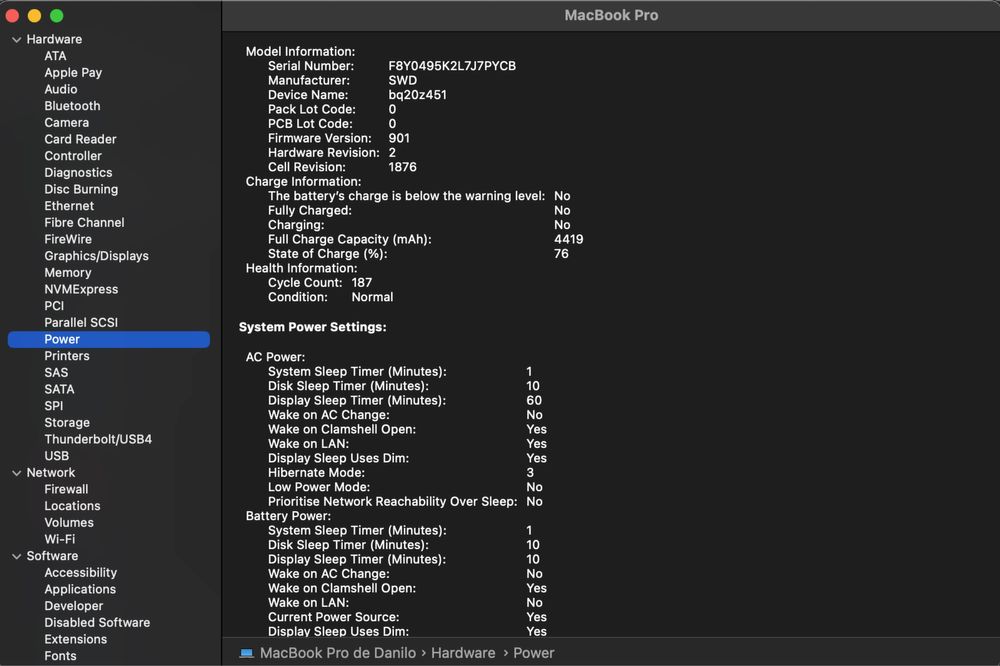The height and width of the screenshot is (666, 1000).
Task: Click Manufacturer value SWD
Action: coord(402,80)
